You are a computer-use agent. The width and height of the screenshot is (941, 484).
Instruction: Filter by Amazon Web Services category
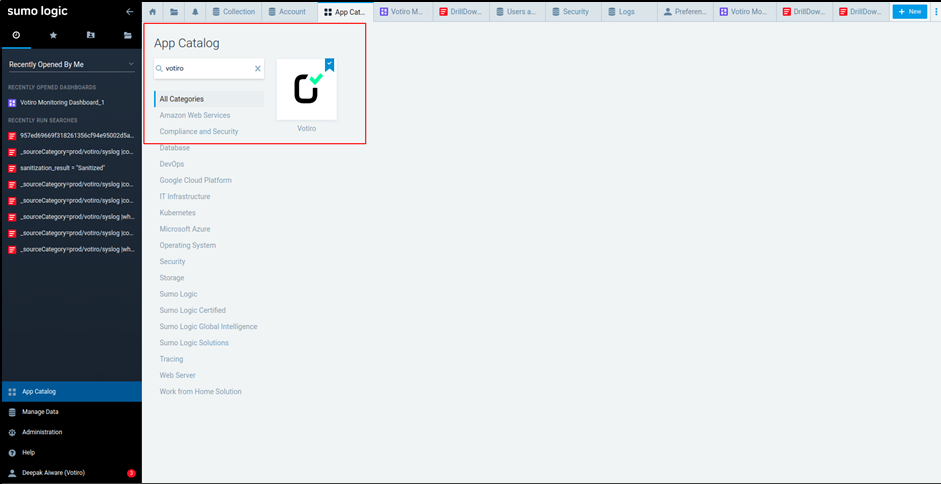pos(194,115)
